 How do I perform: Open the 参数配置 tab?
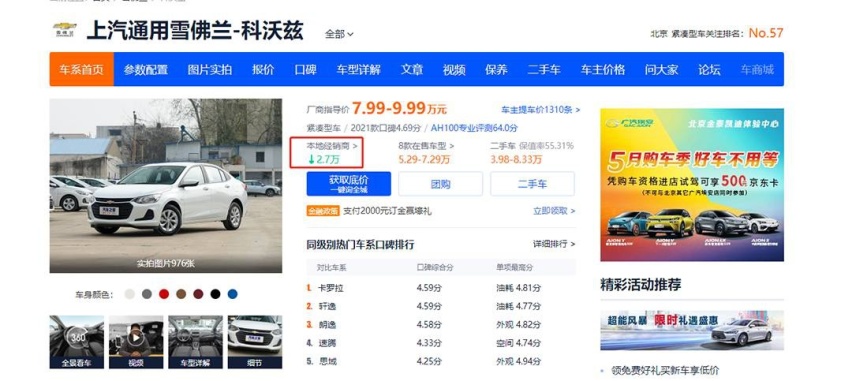coord(146,70)
